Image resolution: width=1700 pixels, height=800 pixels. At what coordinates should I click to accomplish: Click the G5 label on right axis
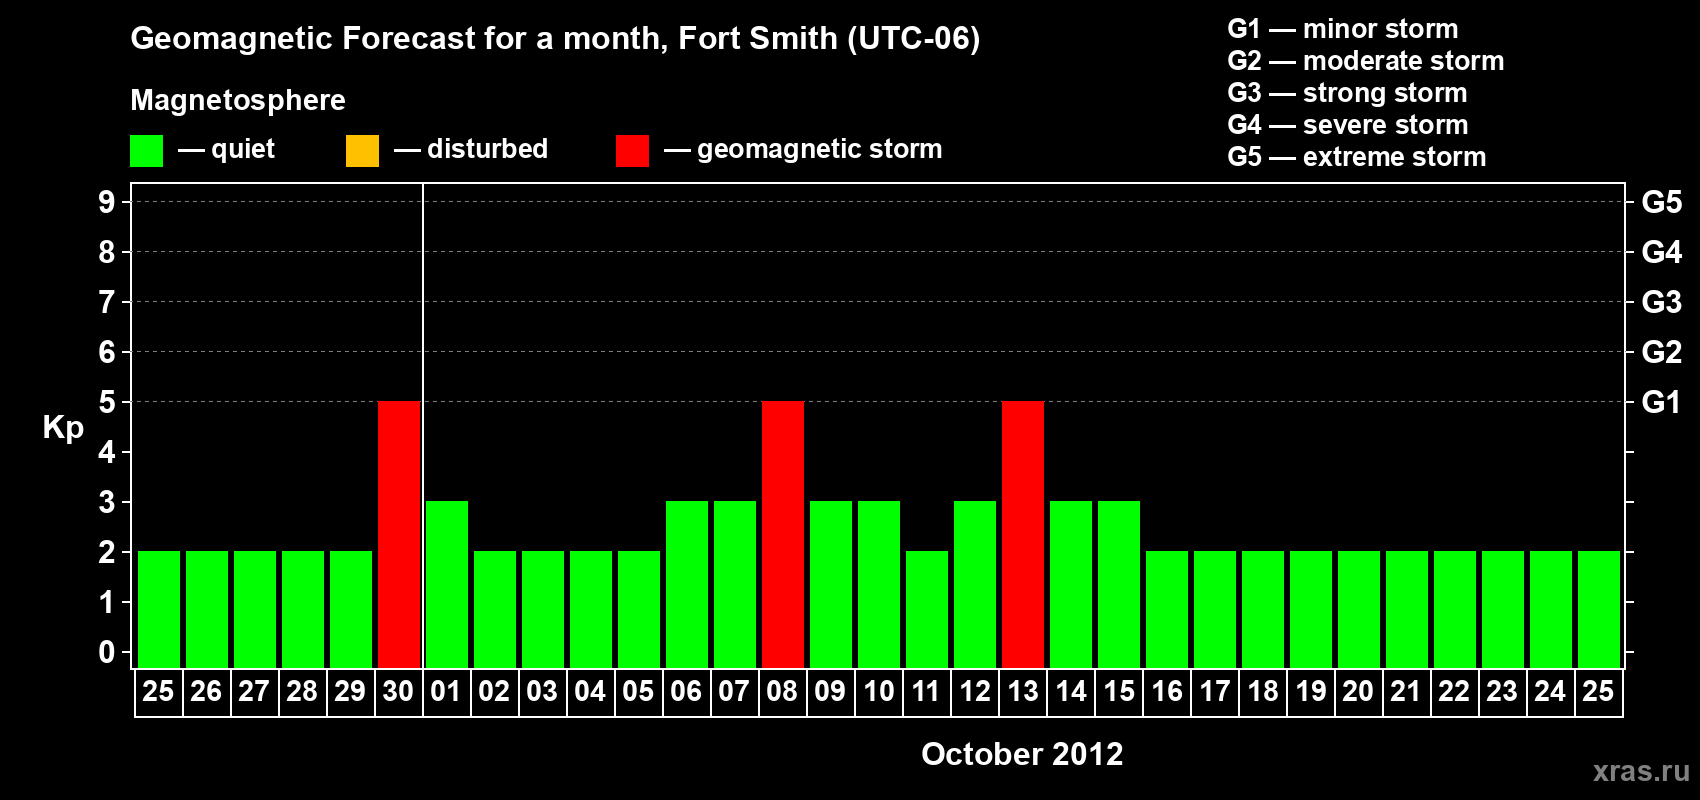(1661, 202)
